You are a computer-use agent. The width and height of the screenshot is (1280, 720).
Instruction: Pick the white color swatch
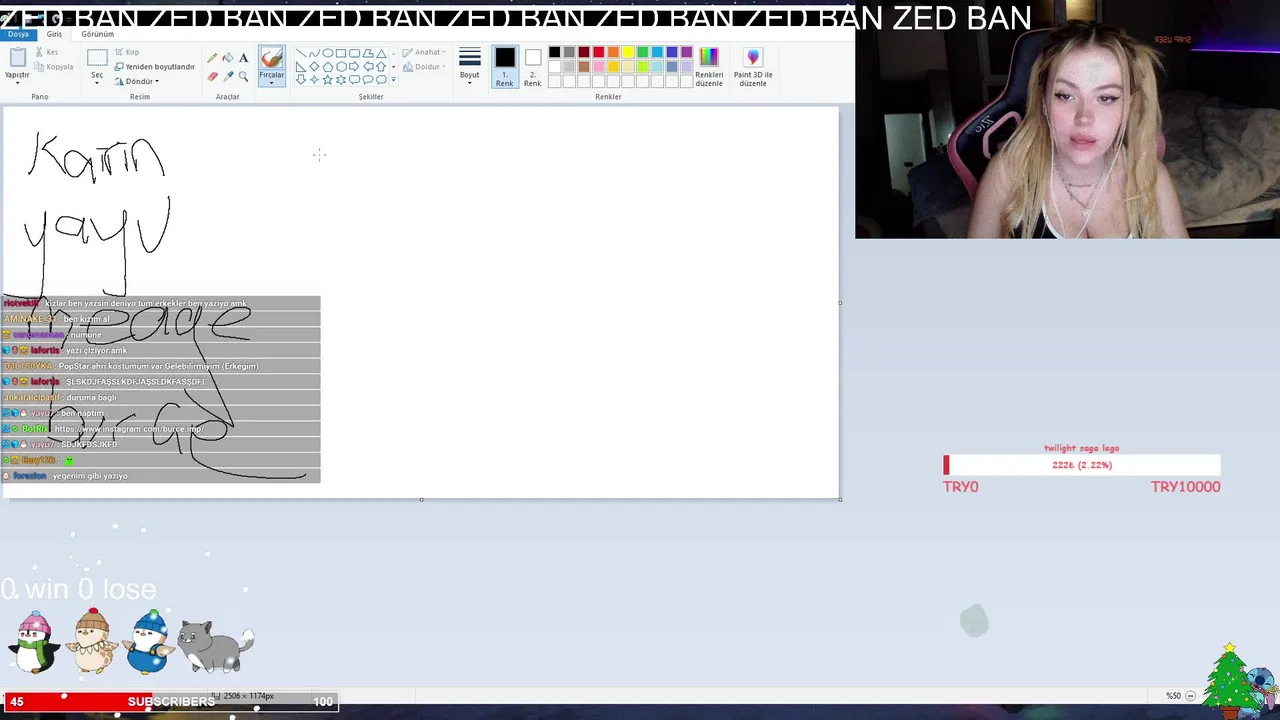point(554,67)
